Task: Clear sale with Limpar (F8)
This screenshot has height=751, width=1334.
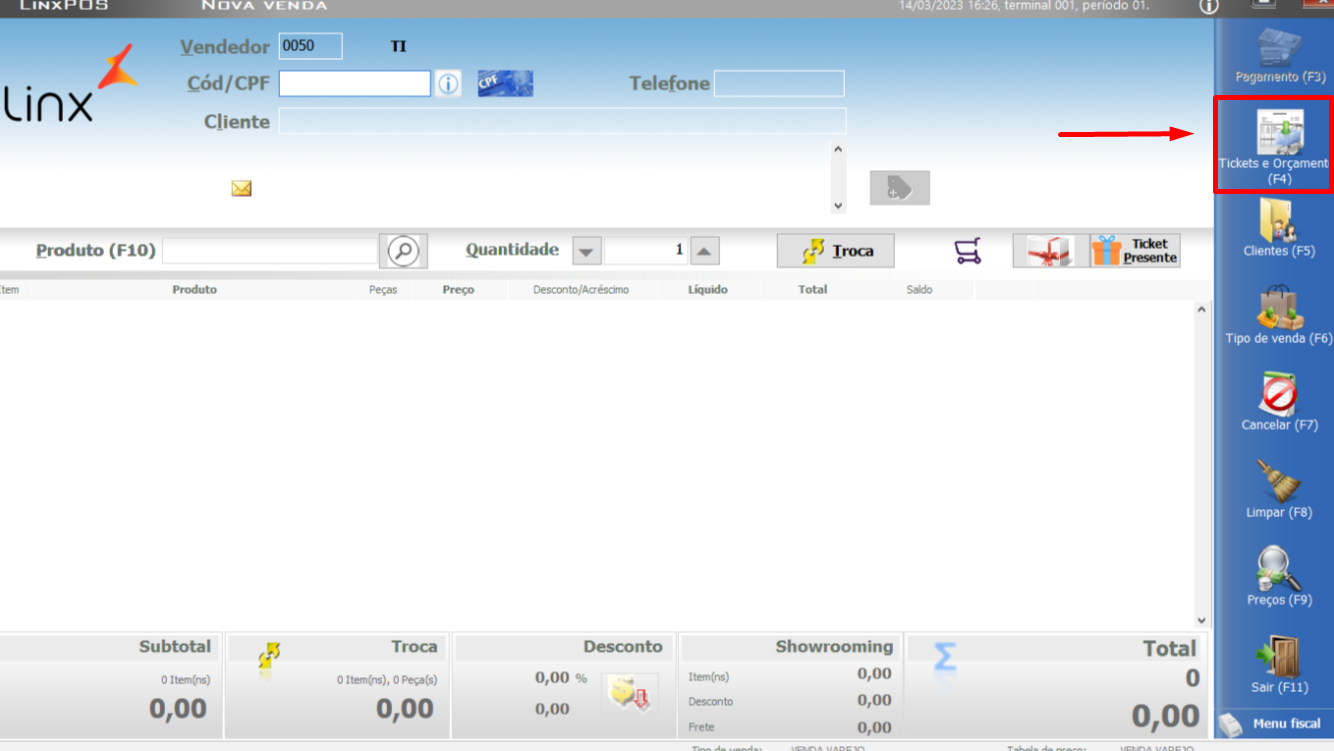Action: point(1279,489)
